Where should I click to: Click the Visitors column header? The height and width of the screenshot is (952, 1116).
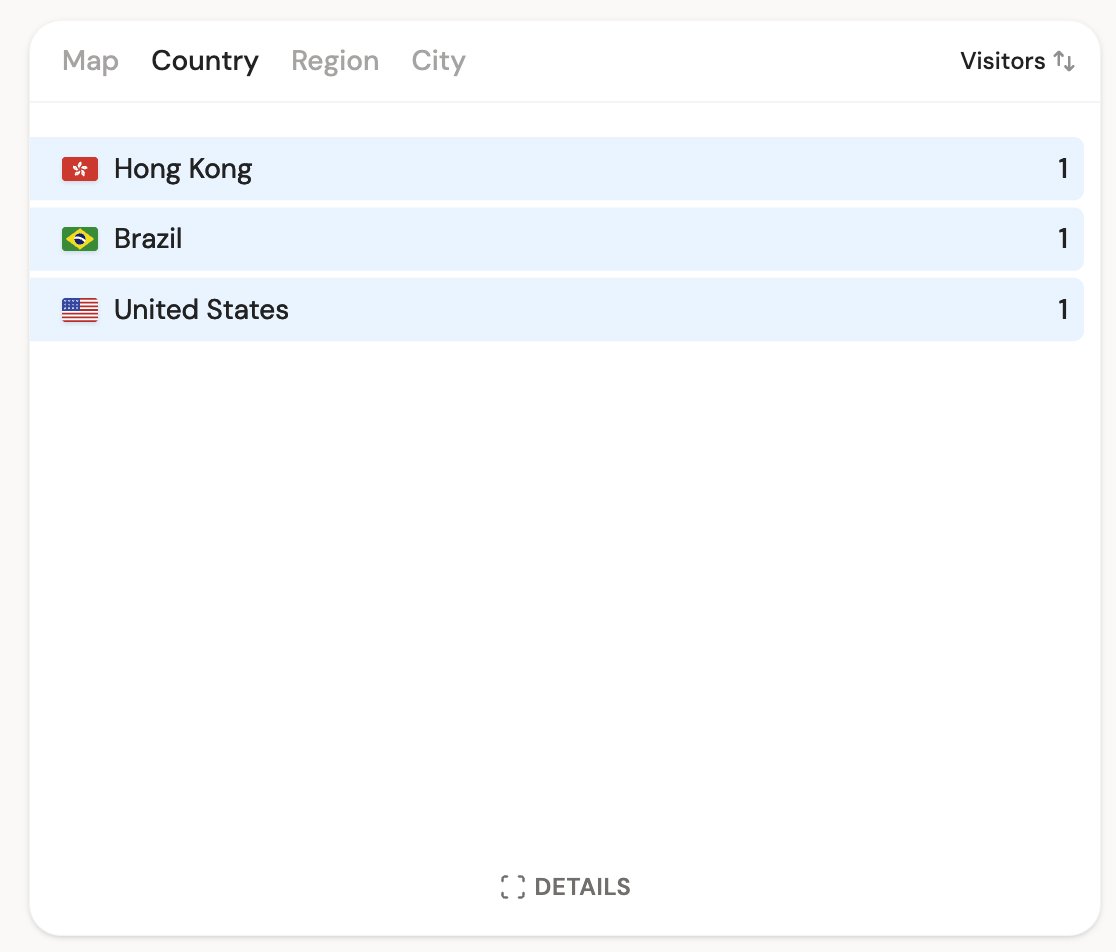[1003, 61]
